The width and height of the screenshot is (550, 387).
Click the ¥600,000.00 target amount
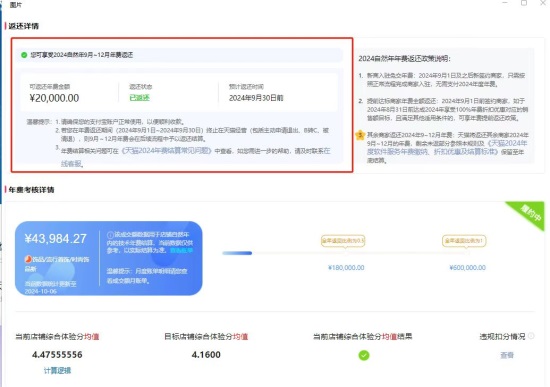[468, 268]
